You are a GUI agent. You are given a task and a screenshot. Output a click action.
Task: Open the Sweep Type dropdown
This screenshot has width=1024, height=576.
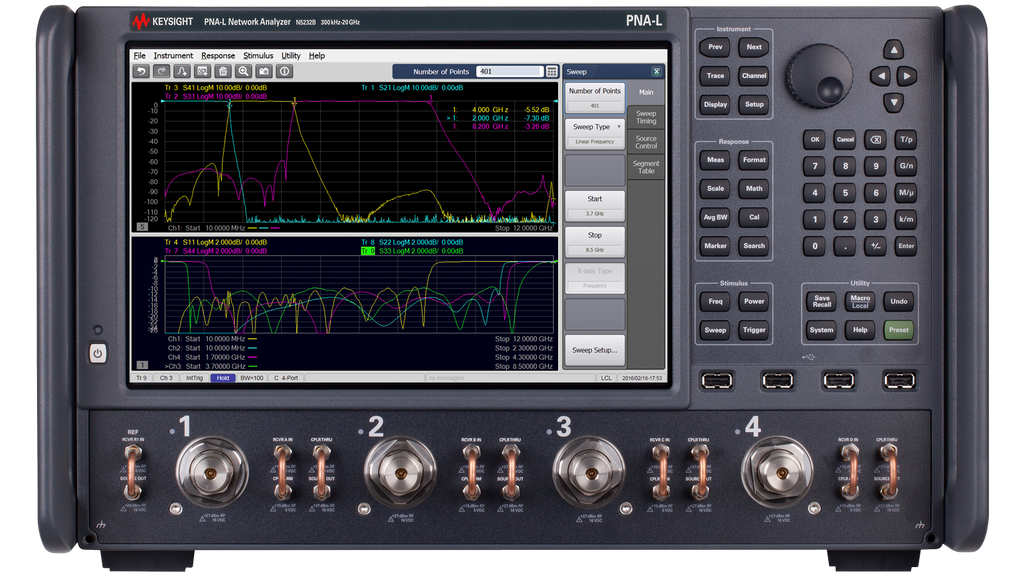point(595,127)
